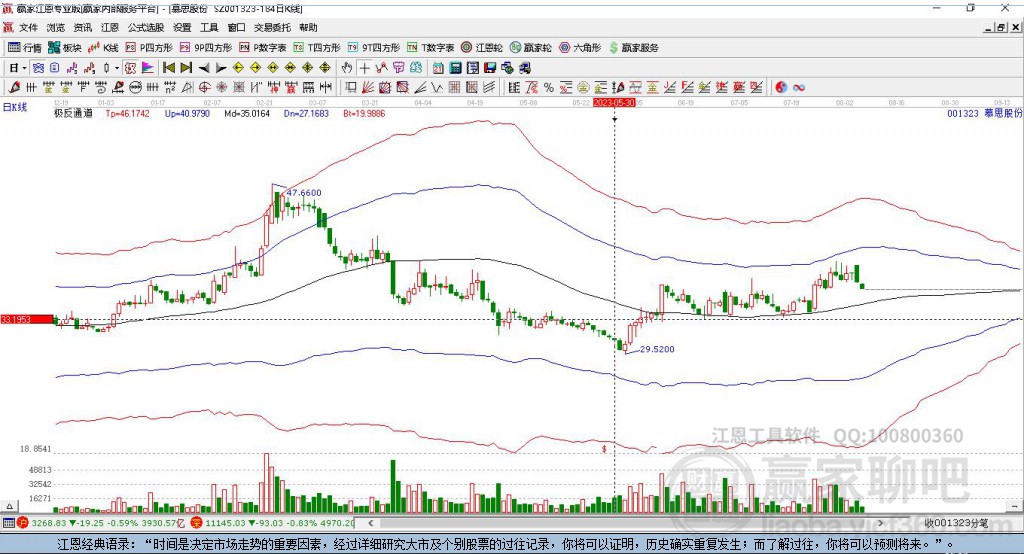Open the 赢家轮 wheel tool

pyautogui.click(x=531, y=47)
